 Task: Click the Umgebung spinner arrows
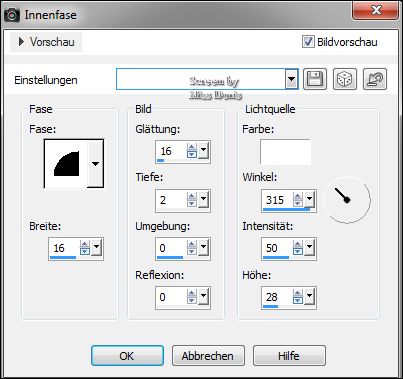tap(192, 248)
